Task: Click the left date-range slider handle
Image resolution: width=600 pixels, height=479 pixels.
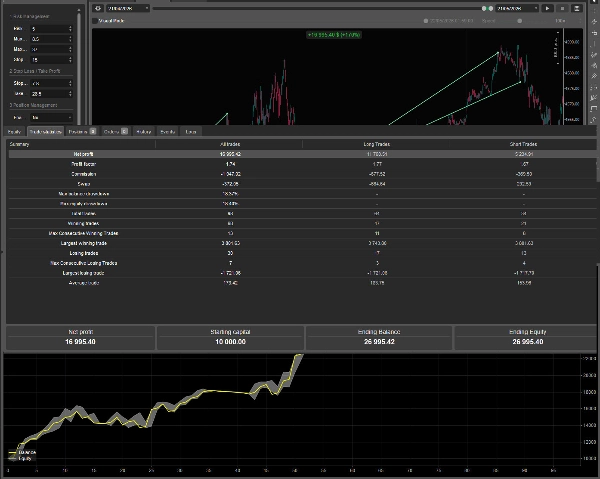Action: pos(484,8)
